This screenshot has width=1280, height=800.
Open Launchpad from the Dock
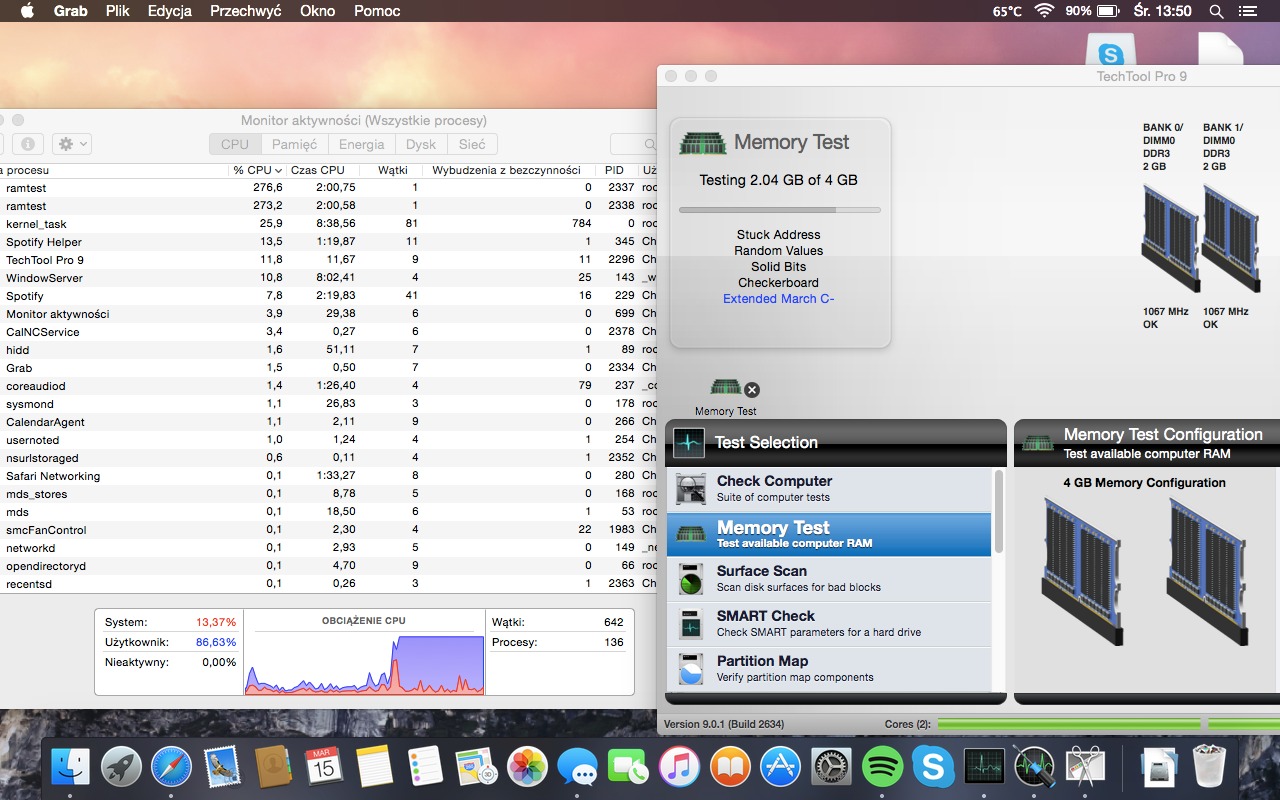tap(121, 767)
